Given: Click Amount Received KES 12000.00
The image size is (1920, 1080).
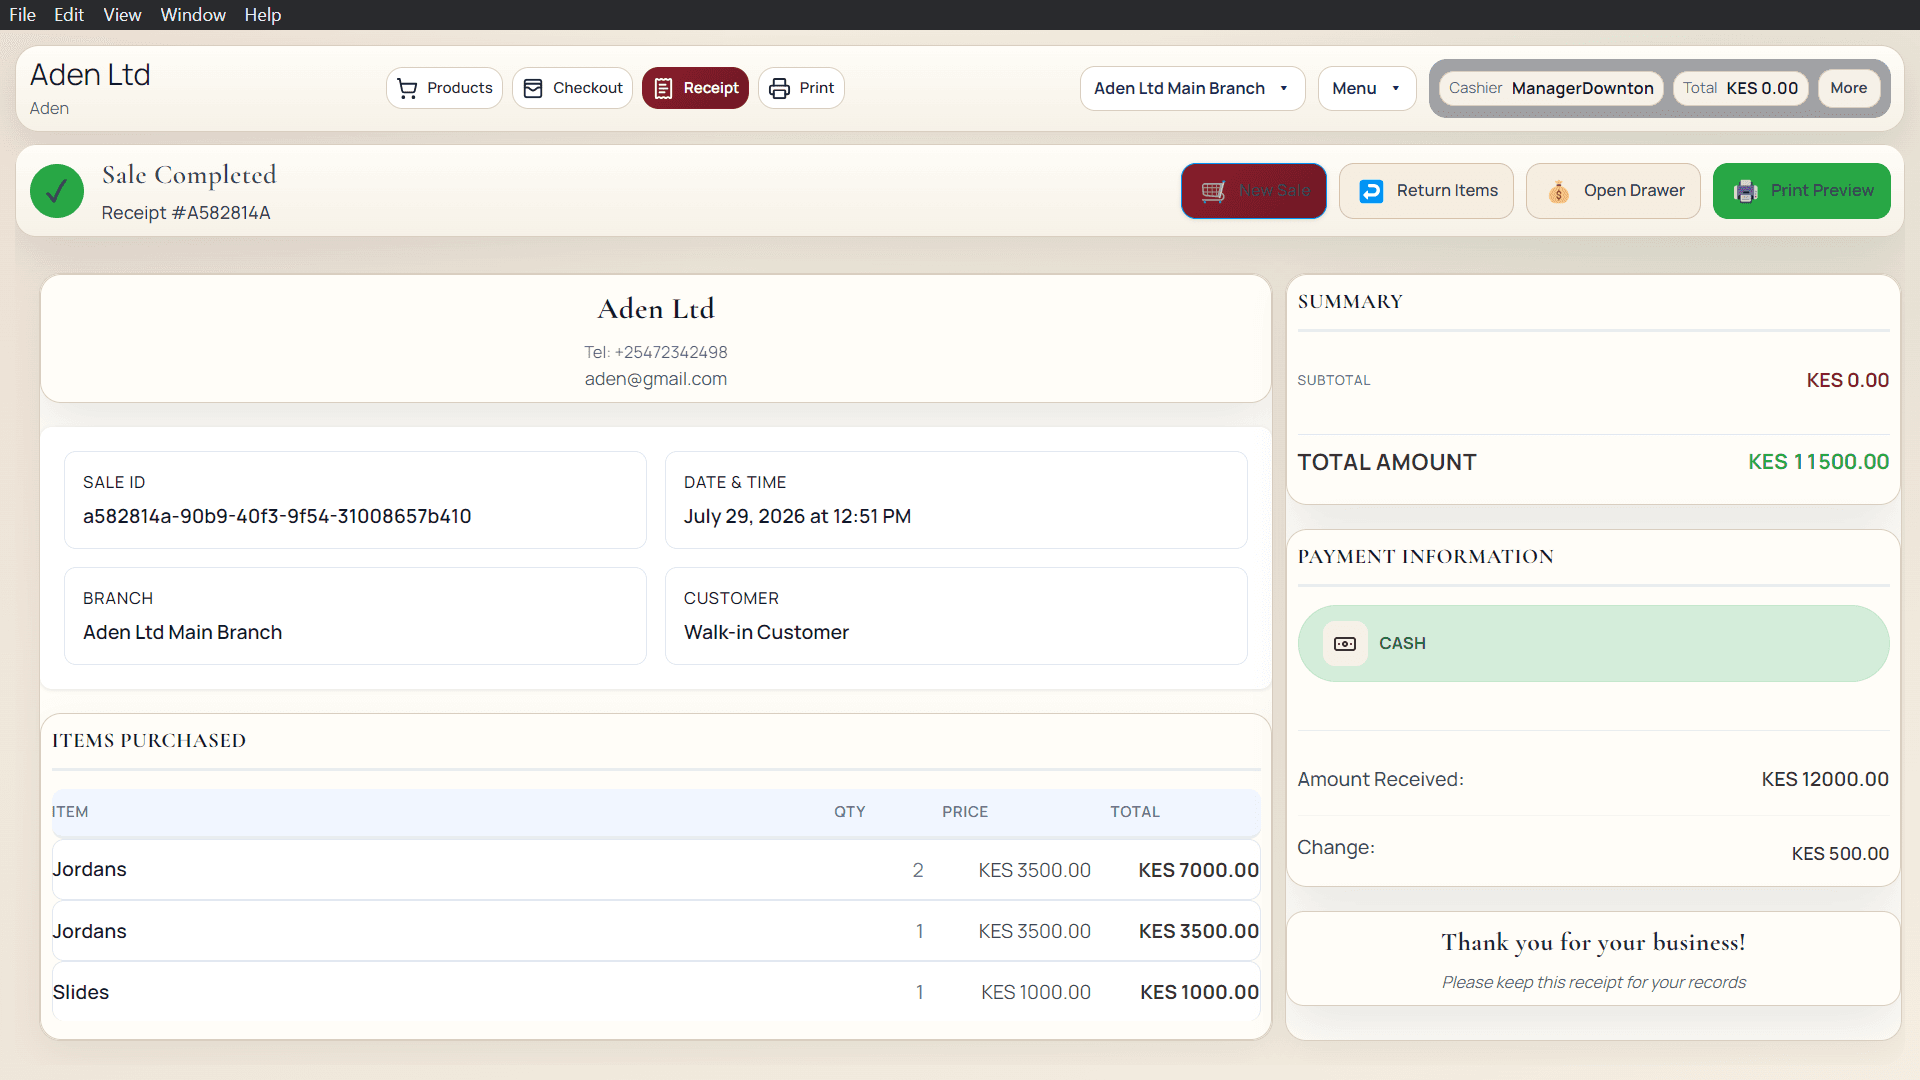Looking at the screenshot, I should click(x=1825, y=779).
